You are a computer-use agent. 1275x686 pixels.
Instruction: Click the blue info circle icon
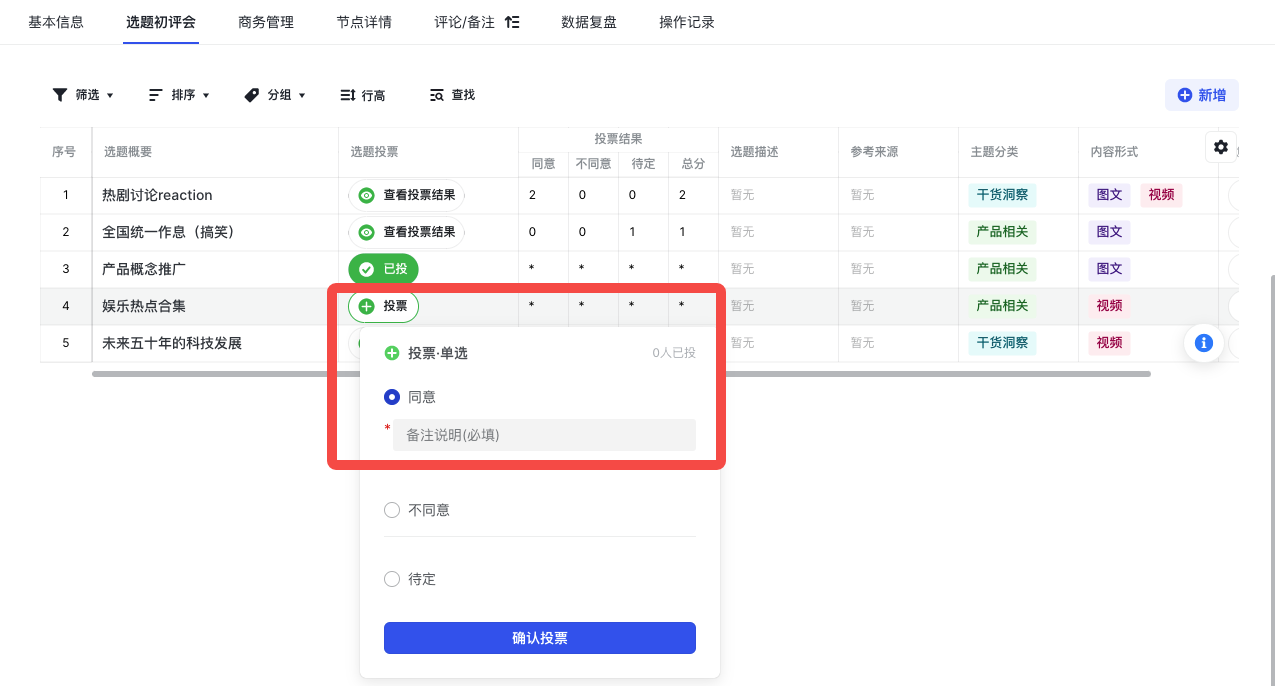1204,343
